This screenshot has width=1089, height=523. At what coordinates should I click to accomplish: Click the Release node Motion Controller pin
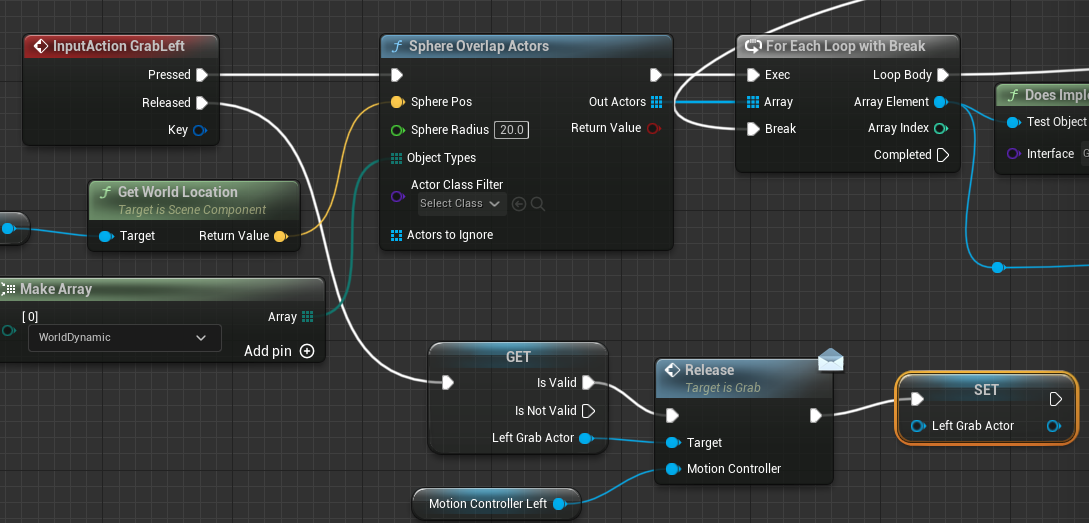click(x=672, y=469)
